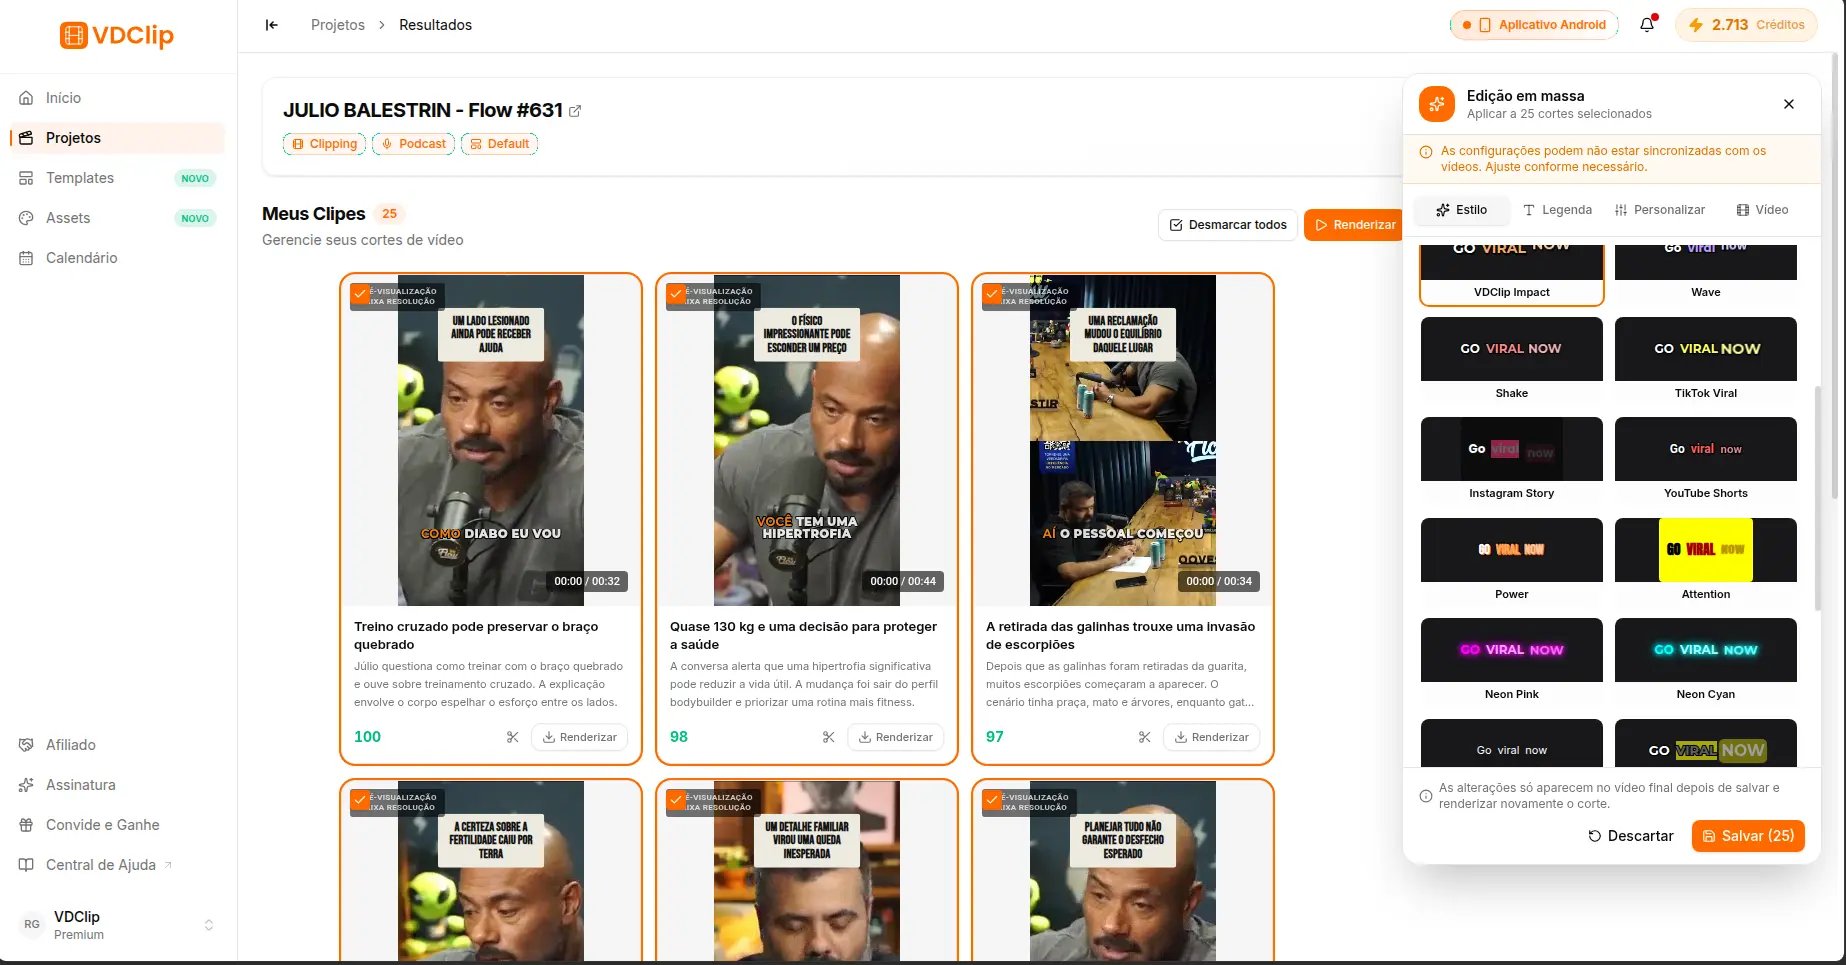
Task: Select the YouTube Shorts caption style
Action: (x=1706, y=460)
